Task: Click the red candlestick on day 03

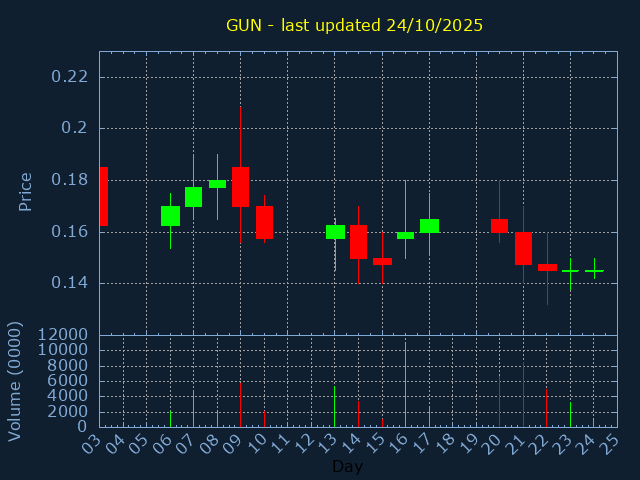Action: pos(103,196)
